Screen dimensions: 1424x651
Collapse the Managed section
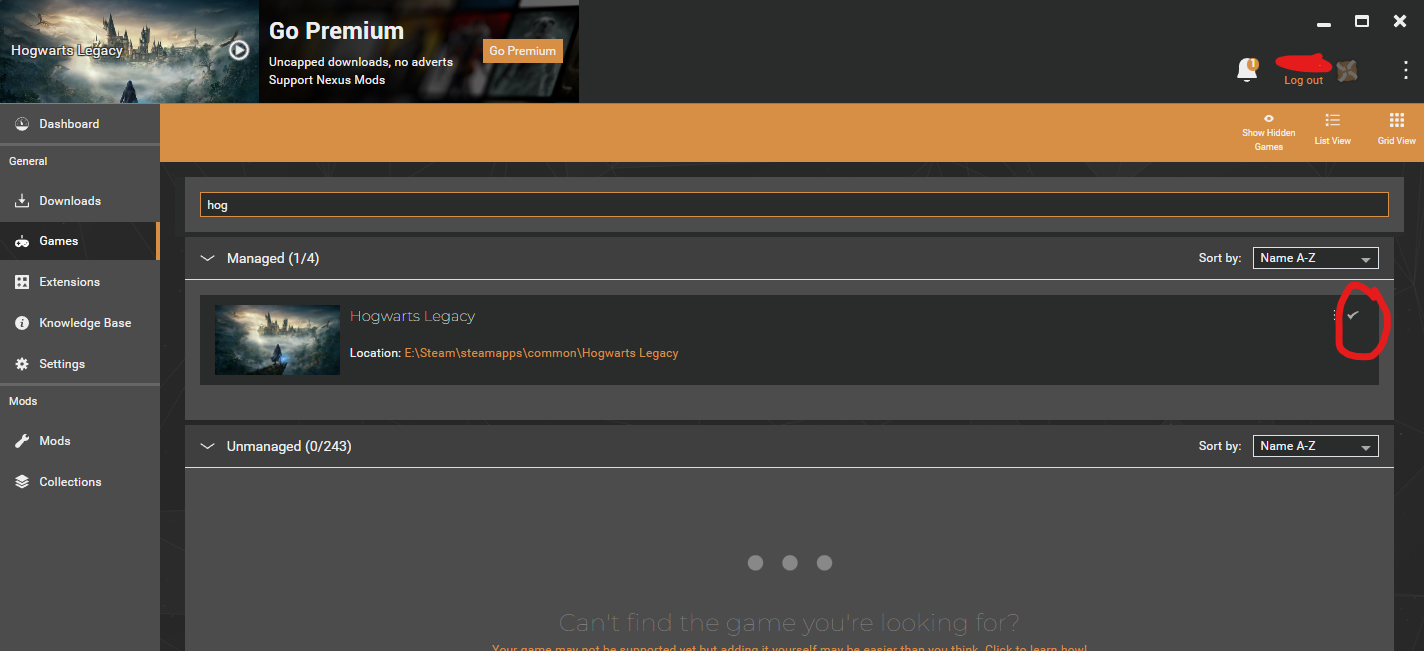tap(208, 258)
